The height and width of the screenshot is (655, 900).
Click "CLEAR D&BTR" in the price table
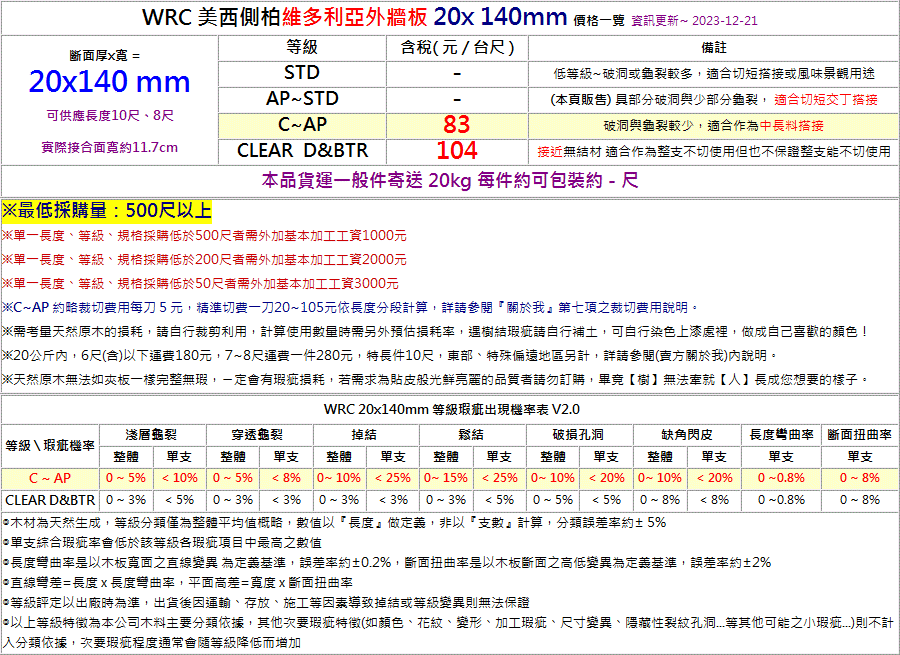point(302,150)
